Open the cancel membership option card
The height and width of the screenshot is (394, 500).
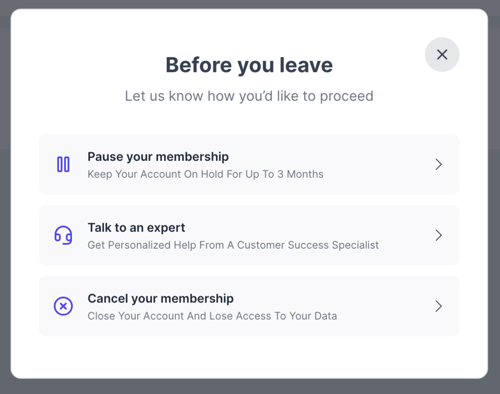(x=249, y=306)
